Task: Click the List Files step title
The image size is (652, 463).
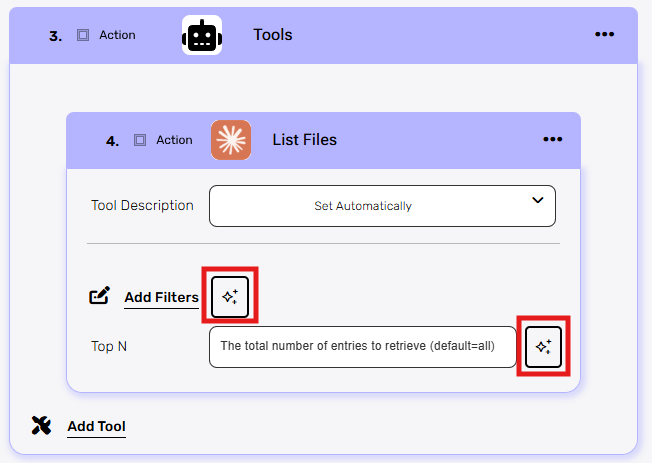Action: pyautogui.click(x=305, y=140)
